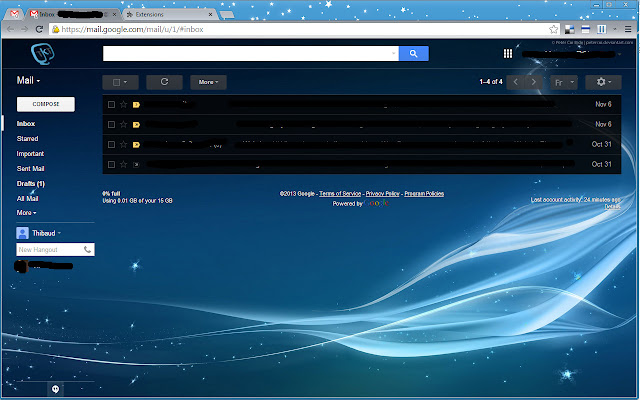Open Sent Mail
This screenshot has width=640, height=400.
[x=30, y=169]
